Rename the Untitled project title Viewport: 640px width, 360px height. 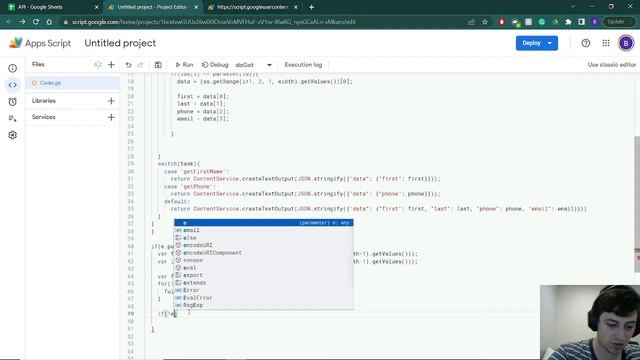click(x=120, y=43)
